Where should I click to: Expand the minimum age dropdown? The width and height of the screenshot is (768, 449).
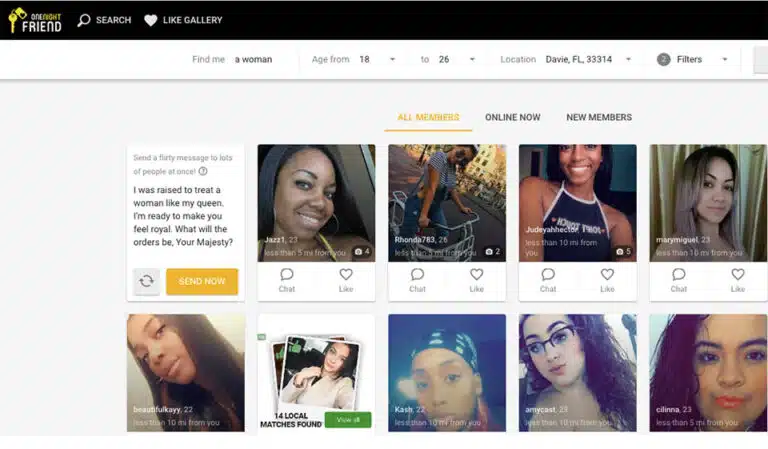[392, 59]
